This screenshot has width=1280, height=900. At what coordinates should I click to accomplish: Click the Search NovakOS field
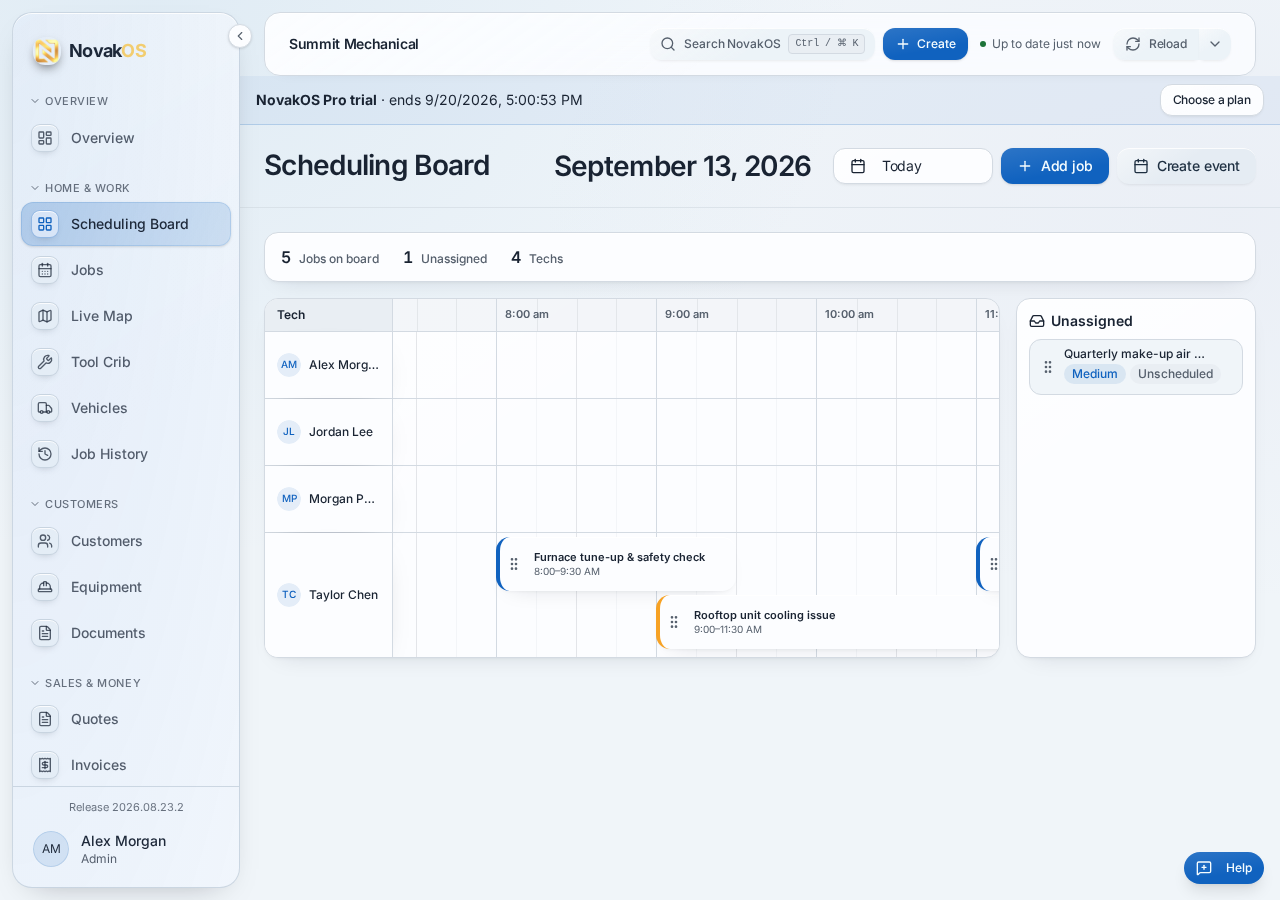[762, 44]
